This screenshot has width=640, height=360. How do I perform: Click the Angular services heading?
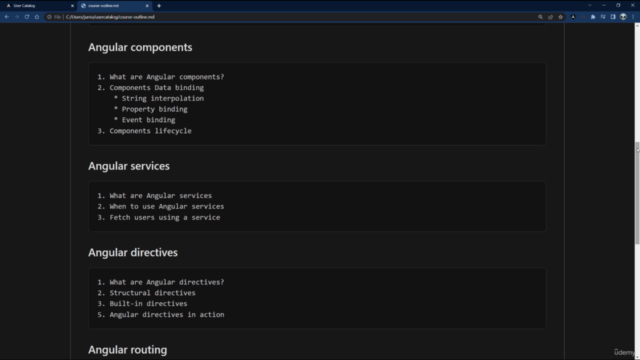pyautogui.click(x=129, y=166)
